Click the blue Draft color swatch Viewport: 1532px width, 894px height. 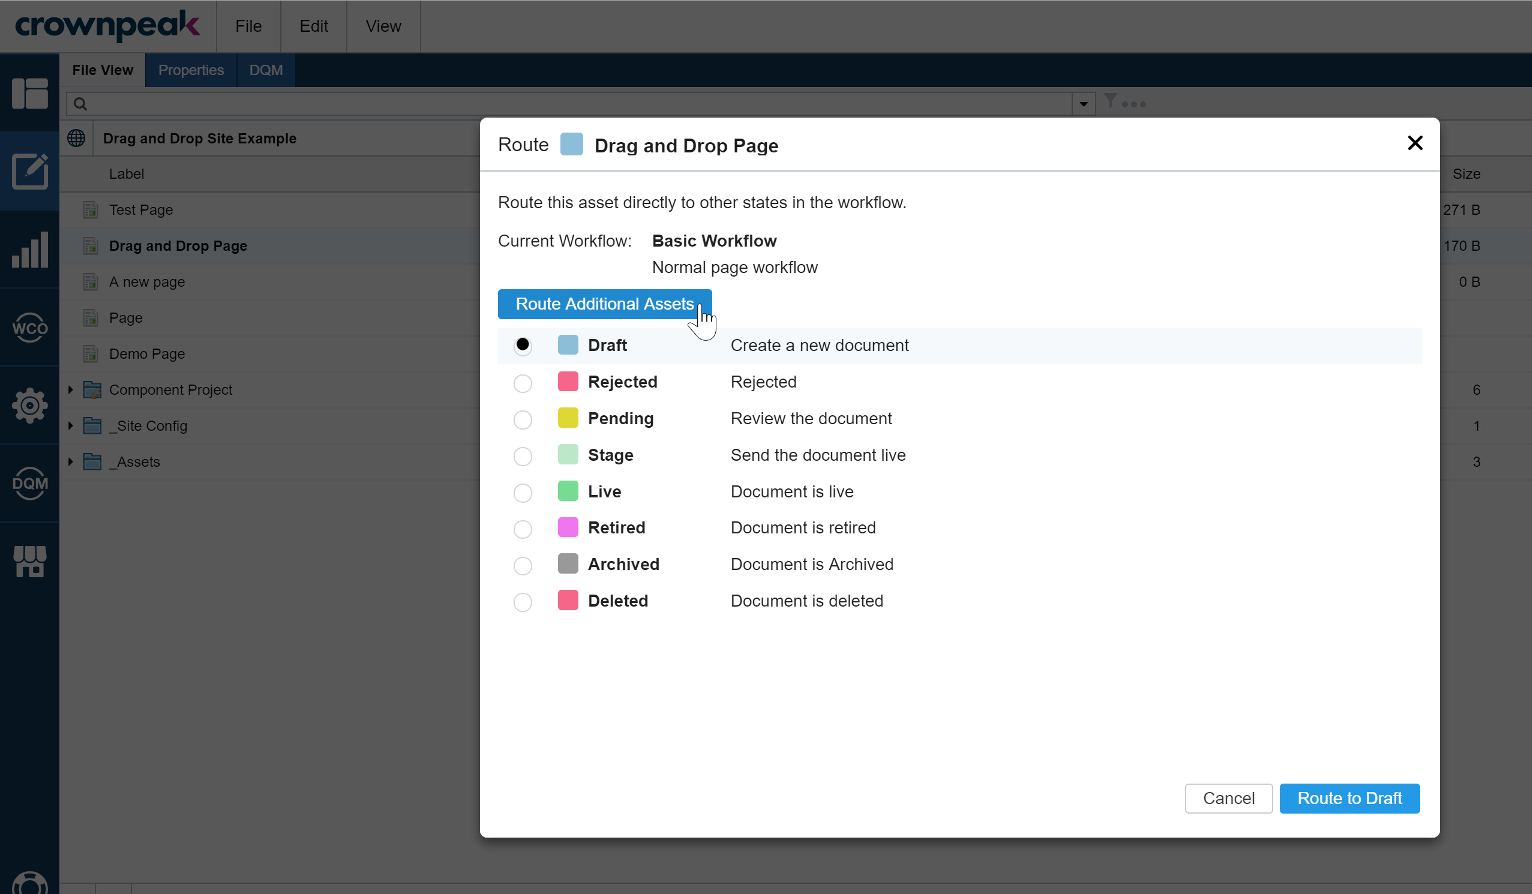(x=568, y=345)
